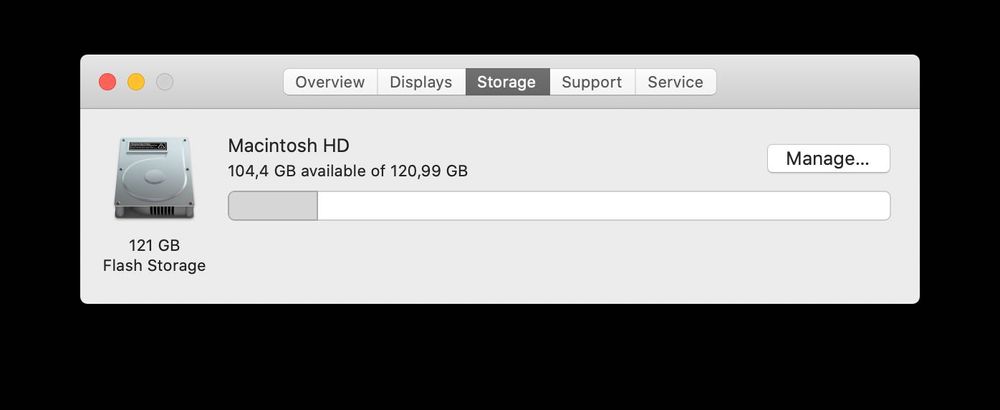Click the 121 GB capacity label
This screenshot has width=1000, height=410.
click(x=154, y=245)
